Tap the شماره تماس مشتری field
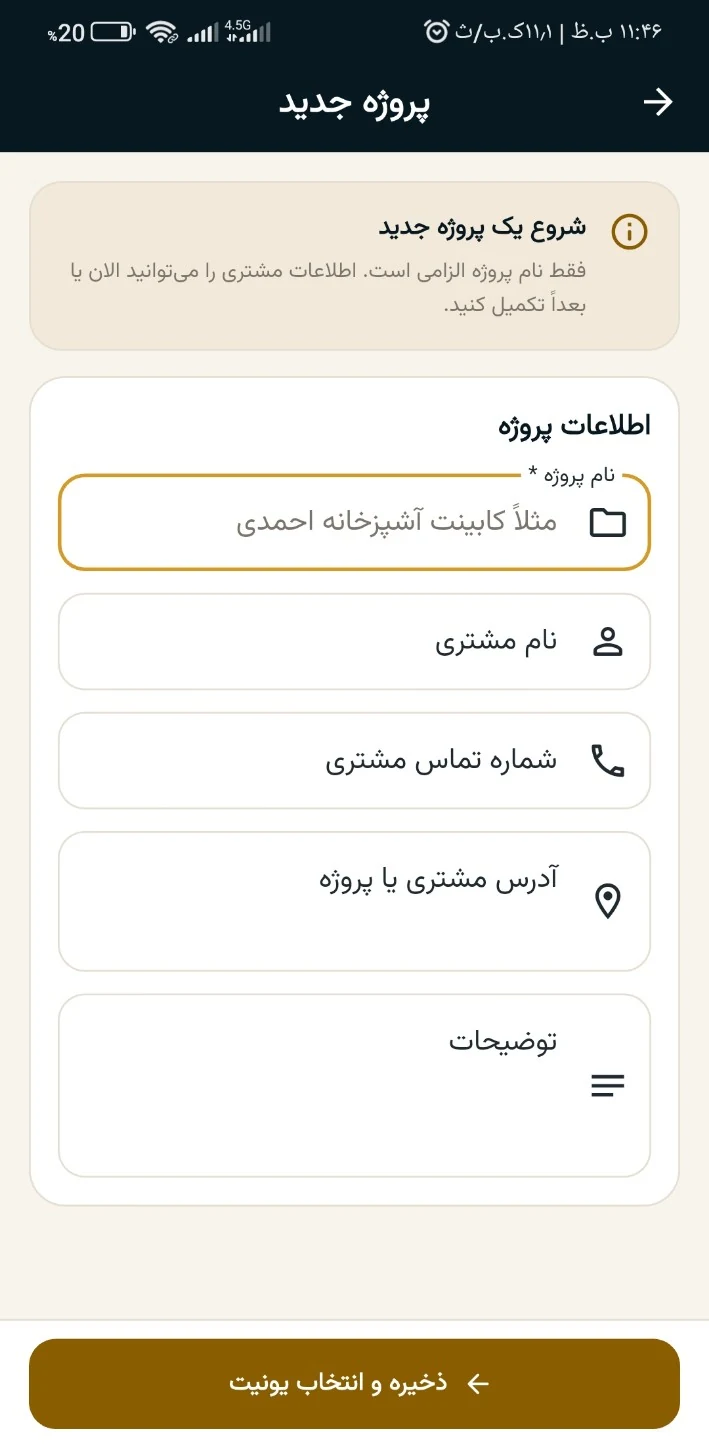Image resolution: width=709 pixels, height=1444 pixels. 354,761
